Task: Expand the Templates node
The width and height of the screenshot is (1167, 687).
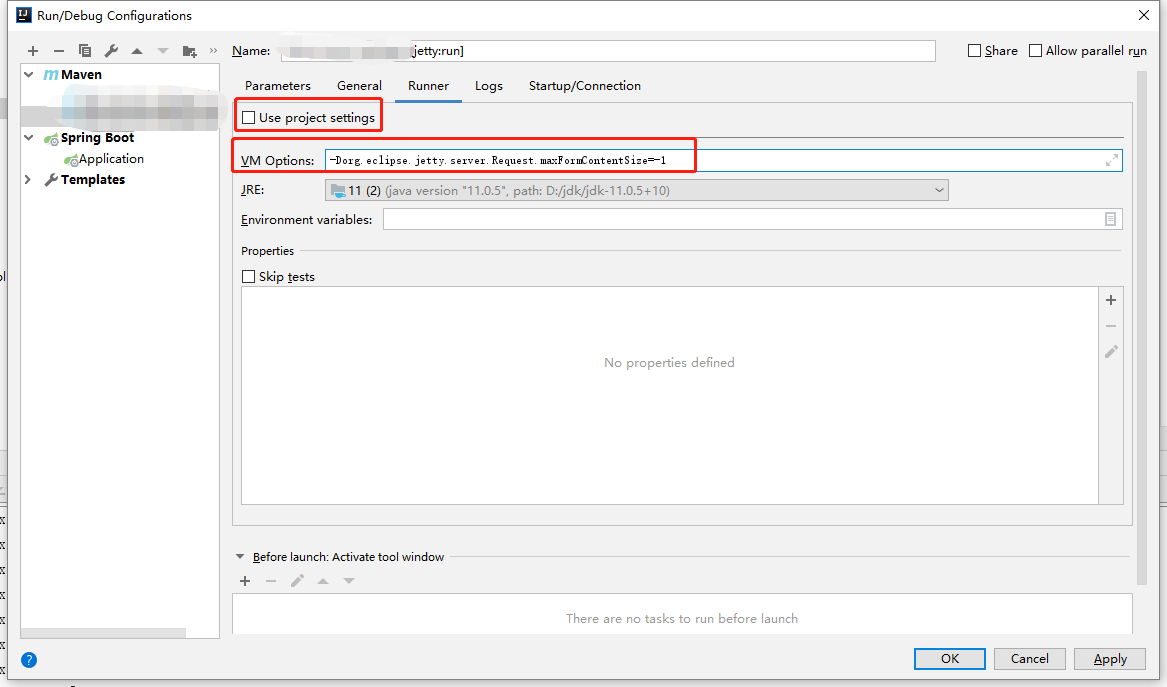Action: coord(27,179)
